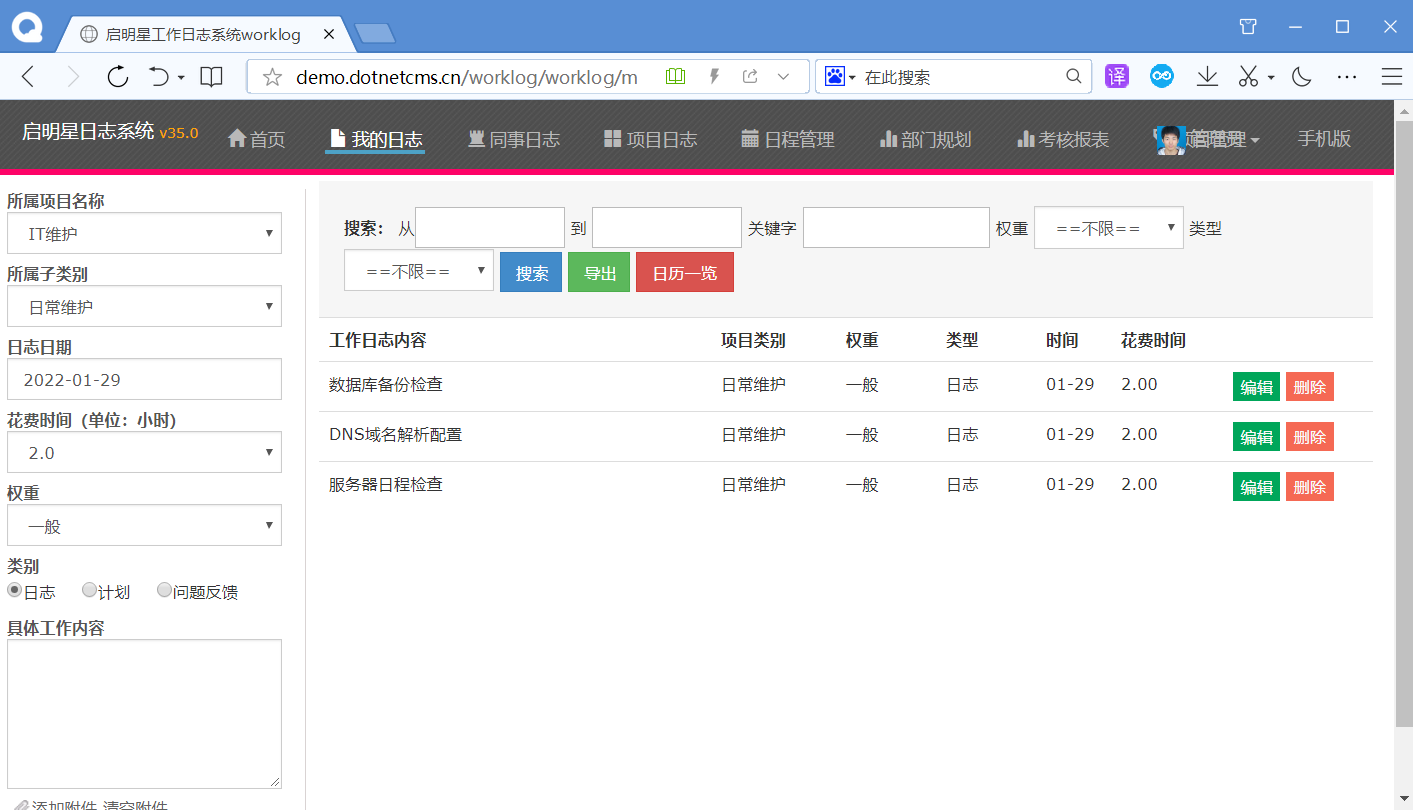Click the magnifier search icon
The height and width of the screenshot is (810, 1413).
point(1073,76)
